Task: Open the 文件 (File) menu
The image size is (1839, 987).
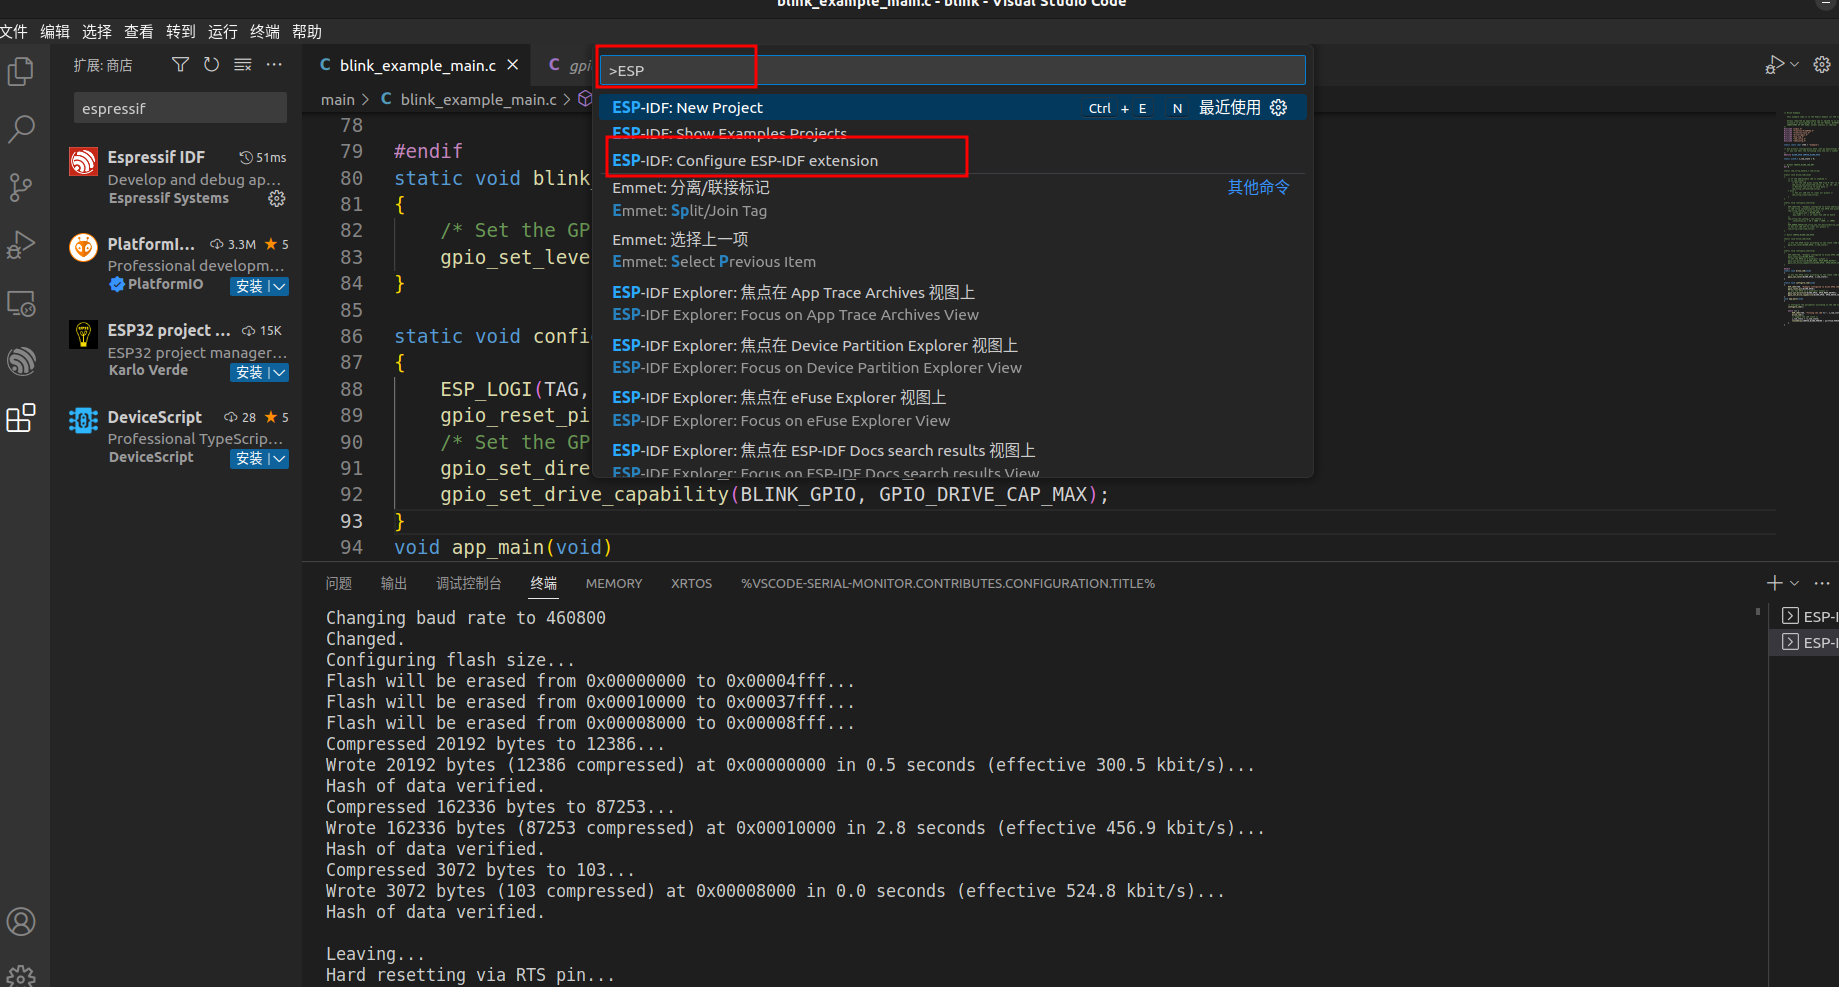Action: pyautogui.click(x=13, y=32)
